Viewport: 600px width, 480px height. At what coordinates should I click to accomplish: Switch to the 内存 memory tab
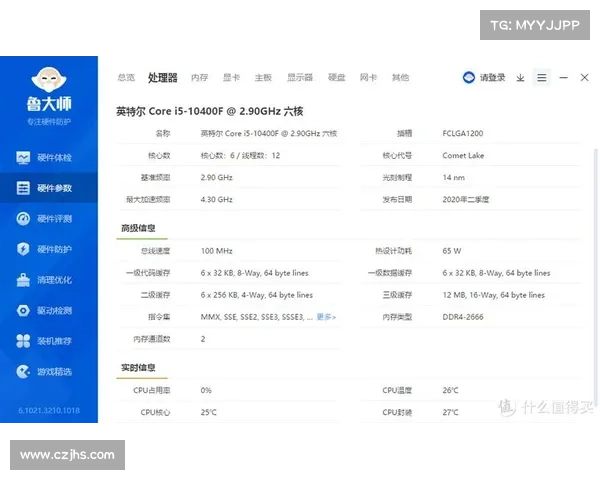coord(200,78)
